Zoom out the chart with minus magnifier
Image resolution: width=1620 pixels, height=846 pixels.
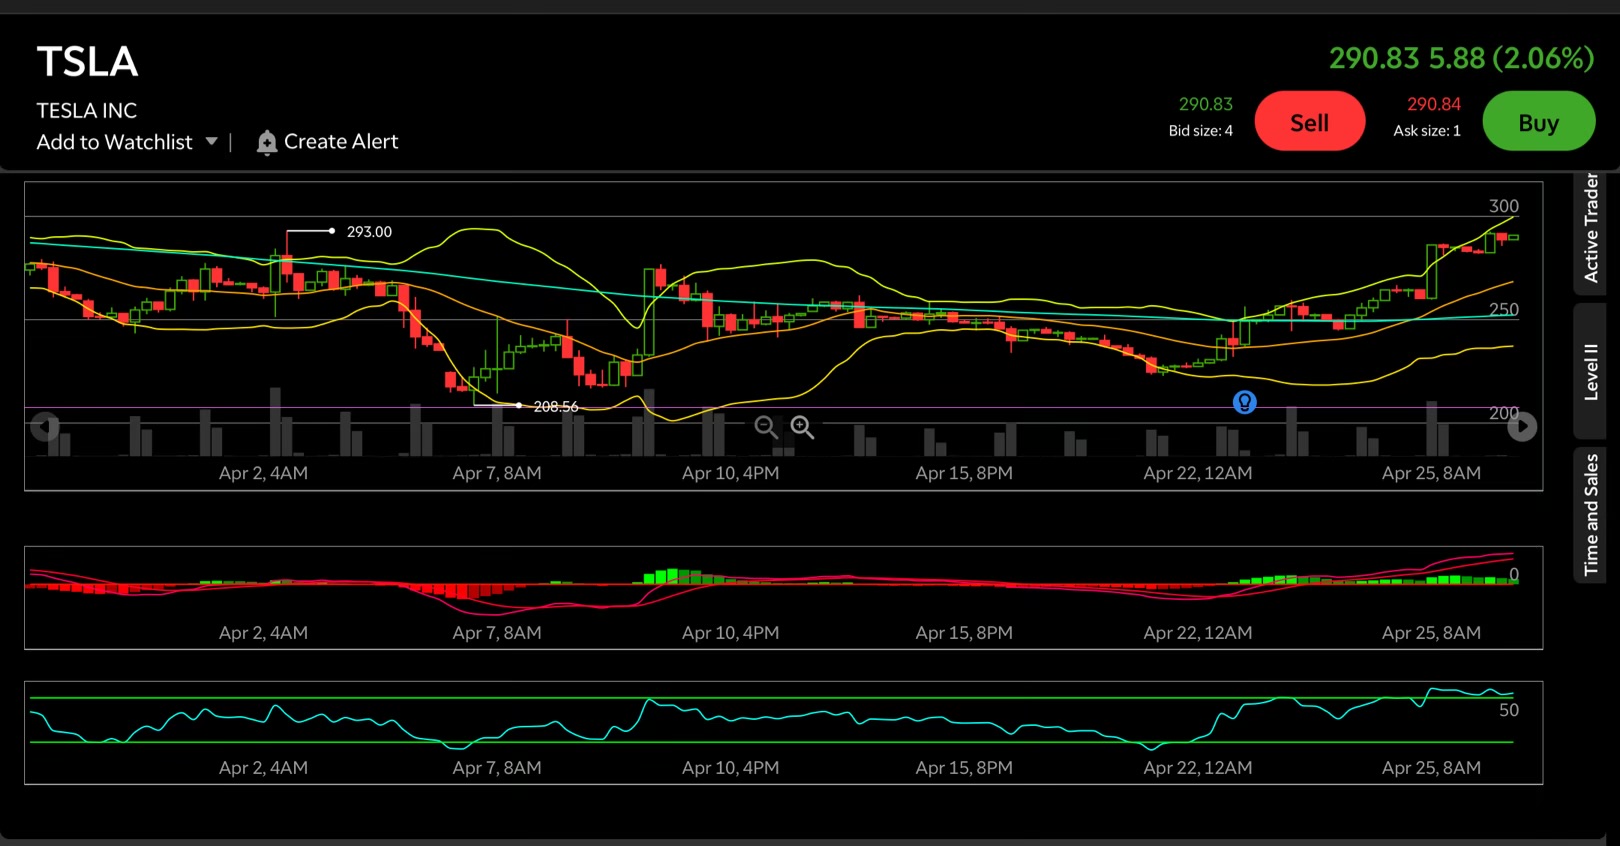point(766,428)
